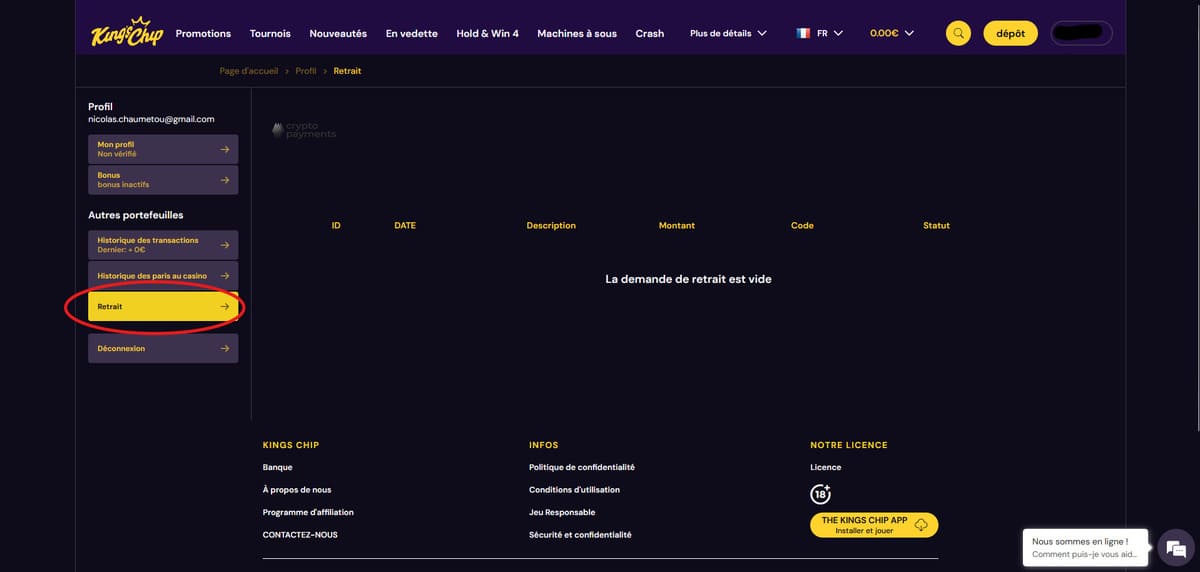Click arrow on Déconnexion button
This screenshot has height=572, width=1200.
coord(224,349)
